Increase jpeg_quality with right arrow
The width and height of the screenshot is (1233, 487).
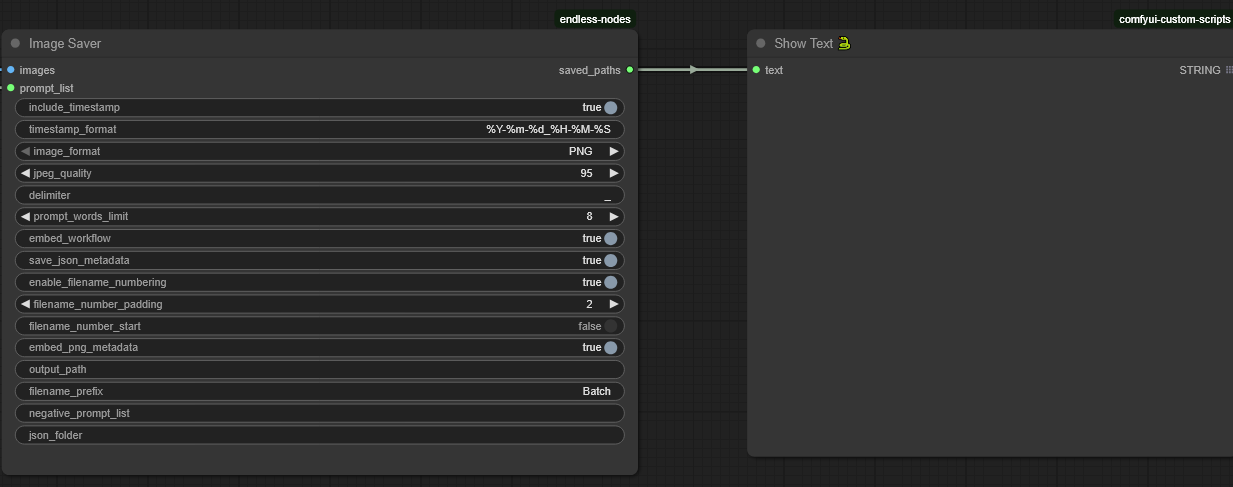[614, 173]
